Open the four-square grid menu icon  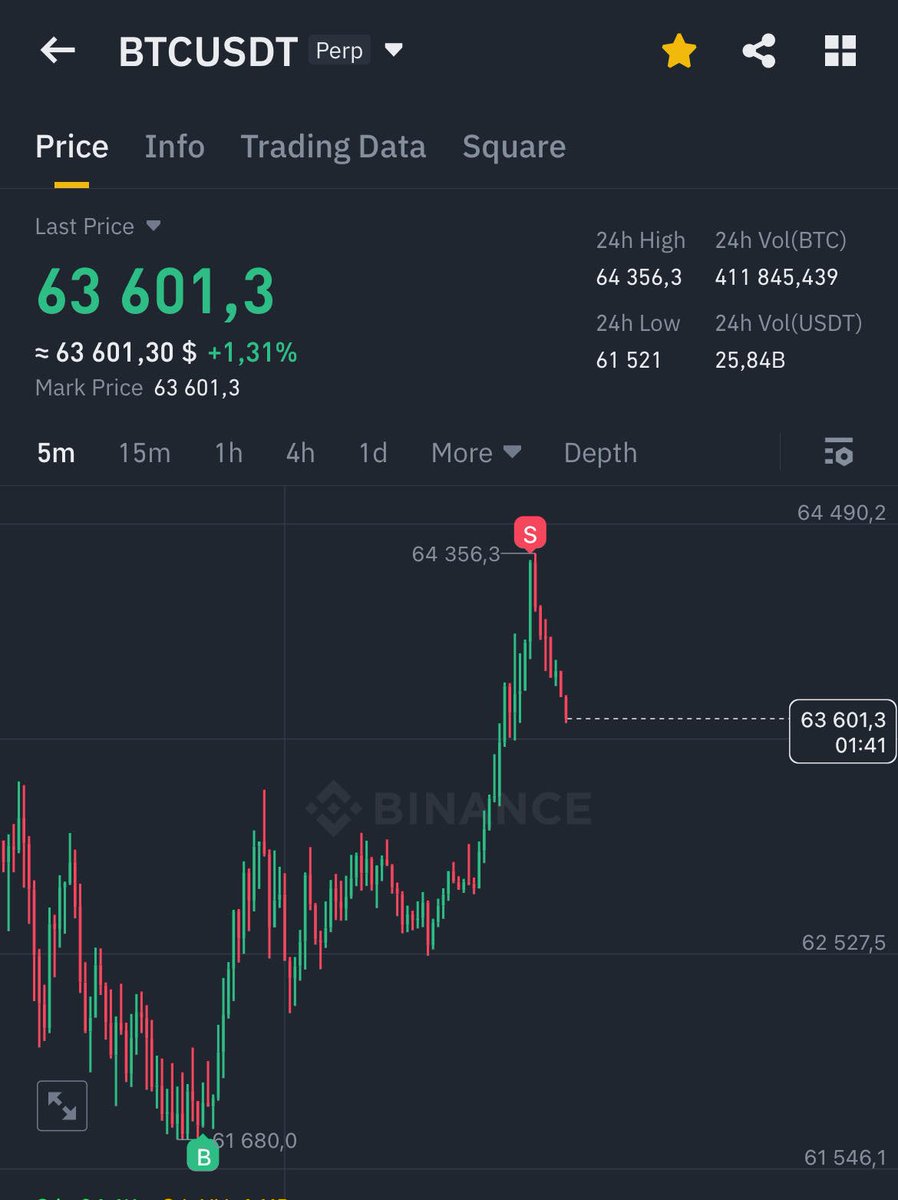tap(840, 51)
